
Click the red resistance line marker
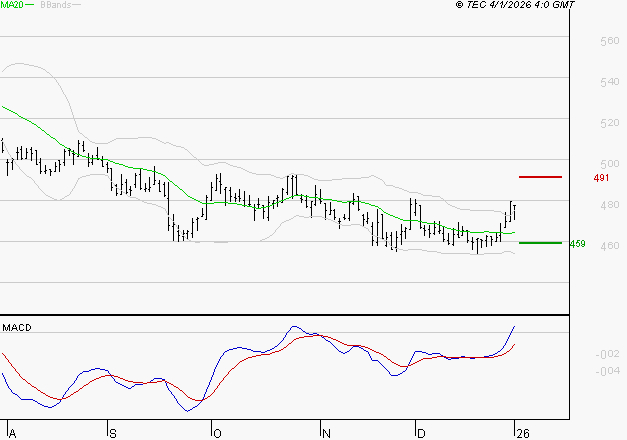click(540, 177)
